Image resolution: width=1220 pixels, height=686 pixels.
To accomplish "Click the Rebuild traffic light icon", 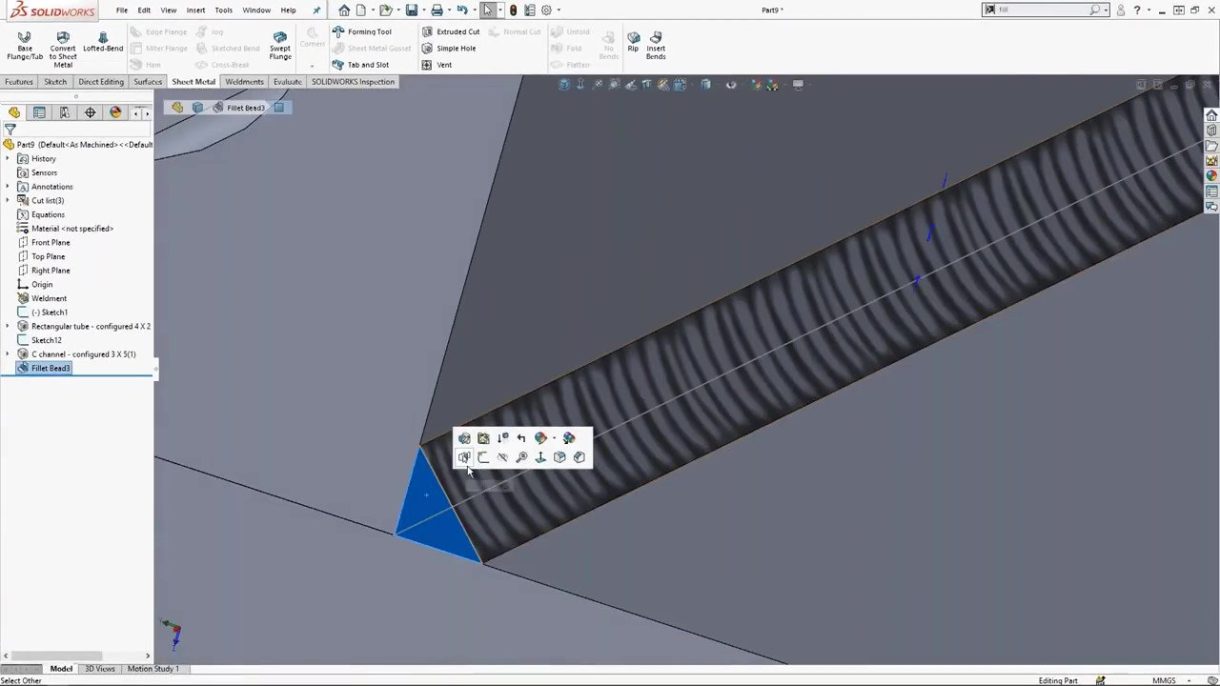I will pyautogui.click(x=513, y=10).
